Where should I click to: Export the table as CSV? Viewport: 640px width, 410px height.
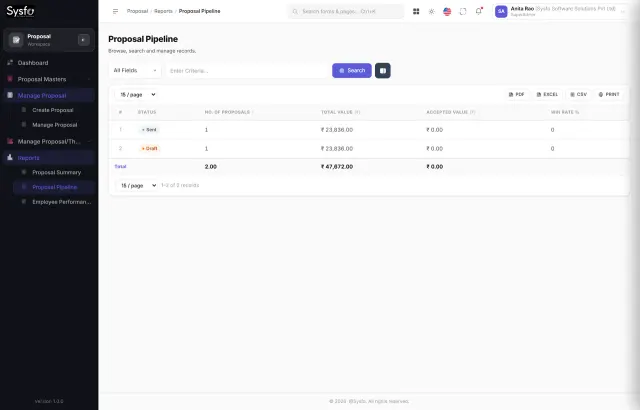(x=578, y=95)
